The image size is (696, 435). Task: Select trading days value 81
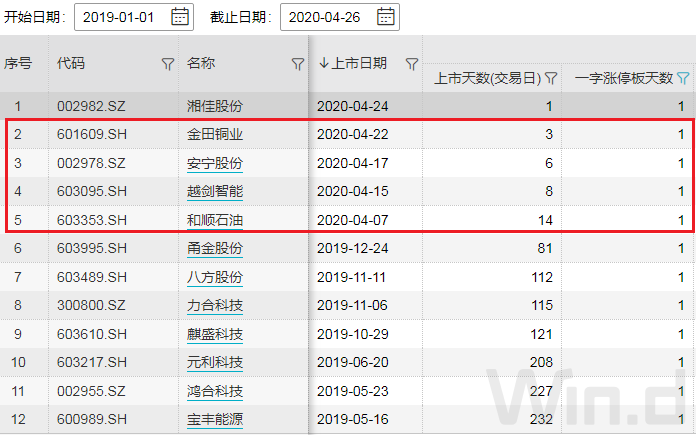pyautogui.click(x=545, y=248)
